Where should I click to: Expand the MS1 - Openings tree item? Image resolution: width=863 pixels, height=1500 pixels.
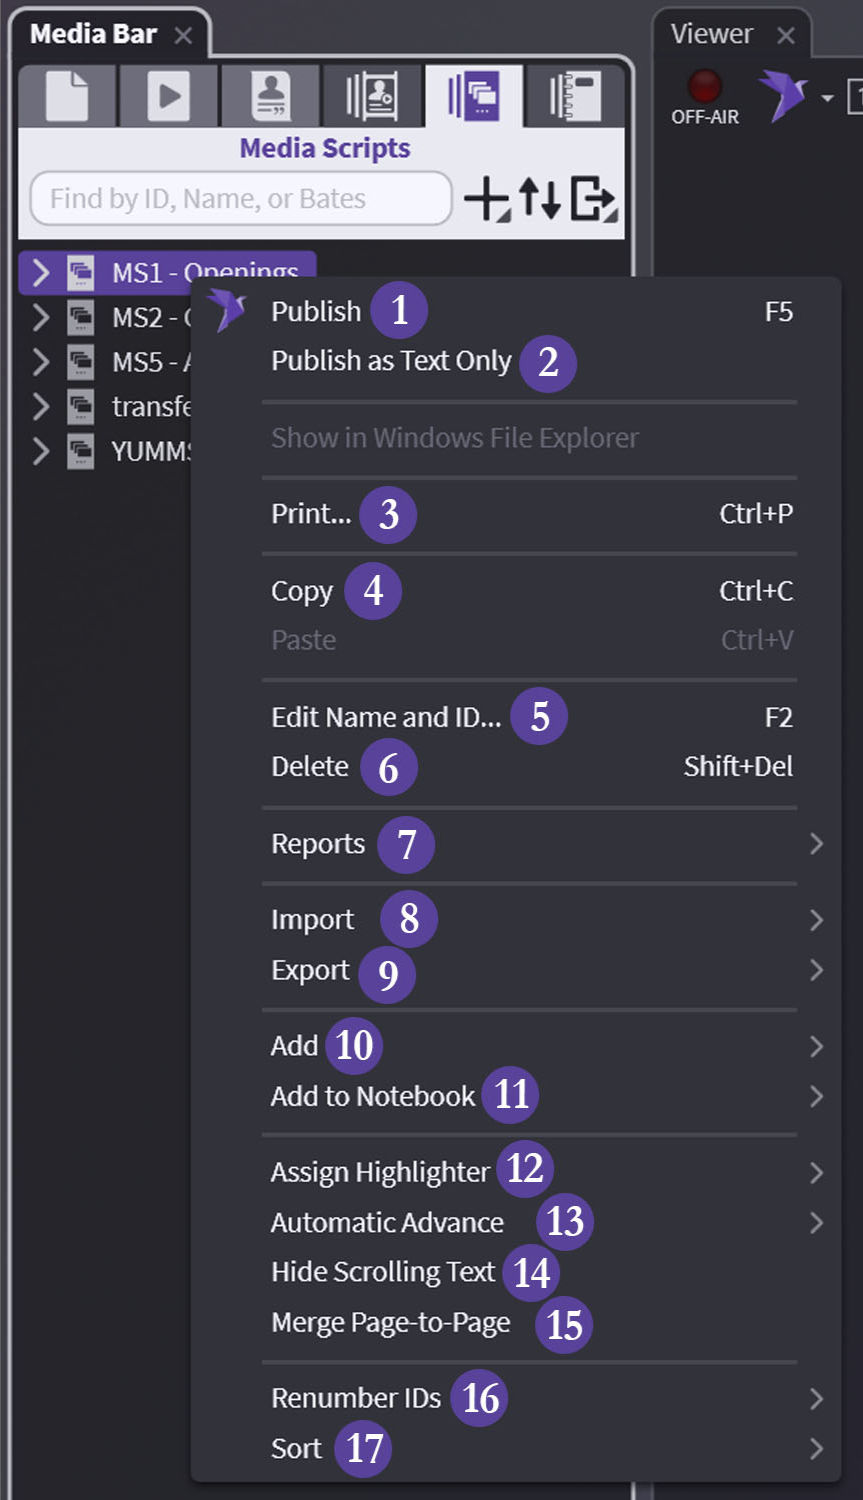tap(40, 272)
